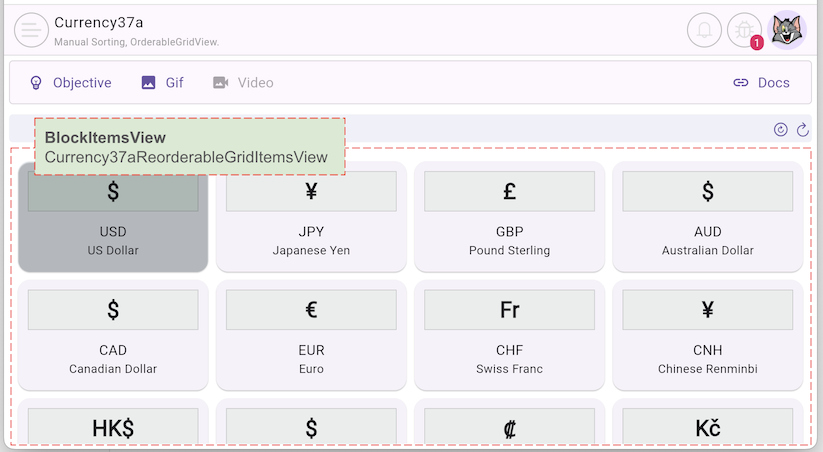Click the refresh arrow icon
This screenshot has height=452, width=823.
pyautogui.click(x=802, y=129)
